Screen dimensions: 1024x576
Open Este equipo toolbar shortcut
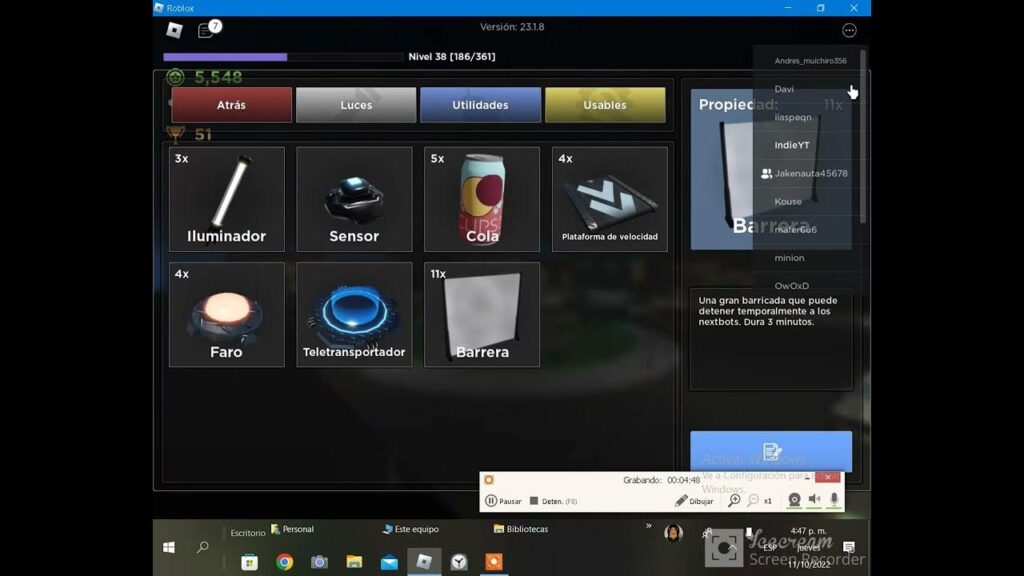(x=411, y=529)
